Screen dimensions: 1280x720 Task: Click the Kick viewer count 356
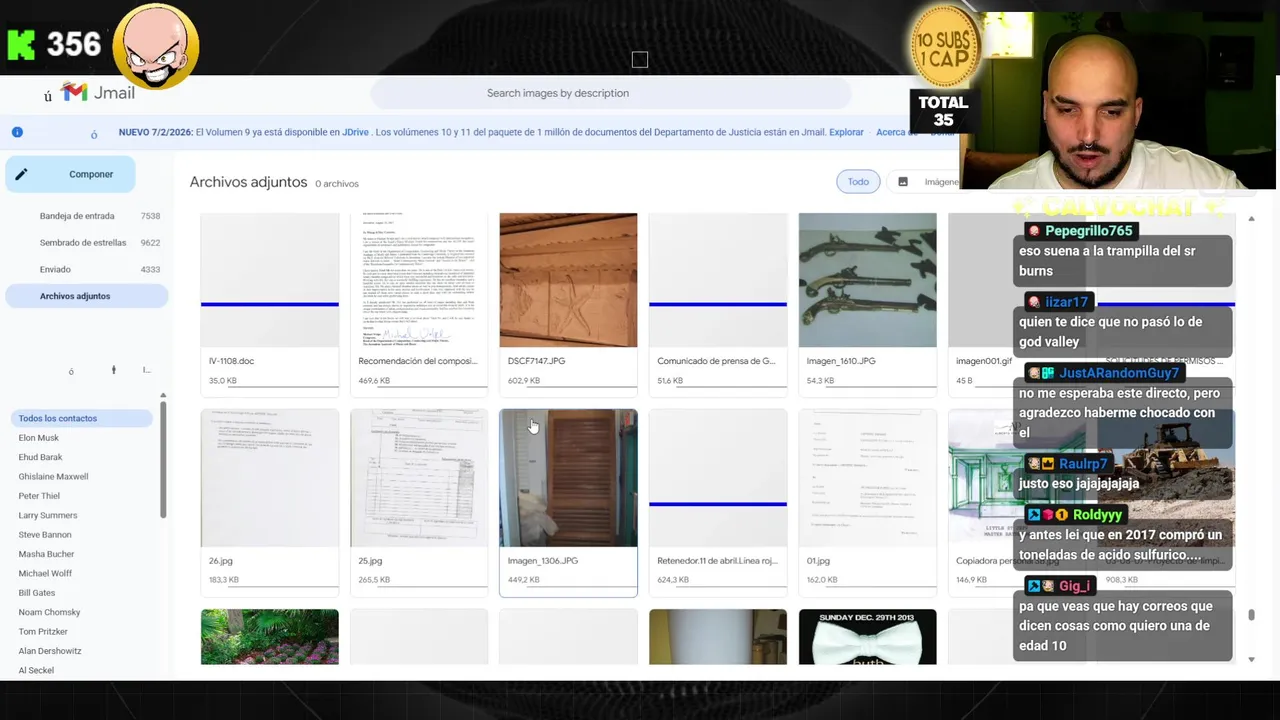(x=74, y=44)
